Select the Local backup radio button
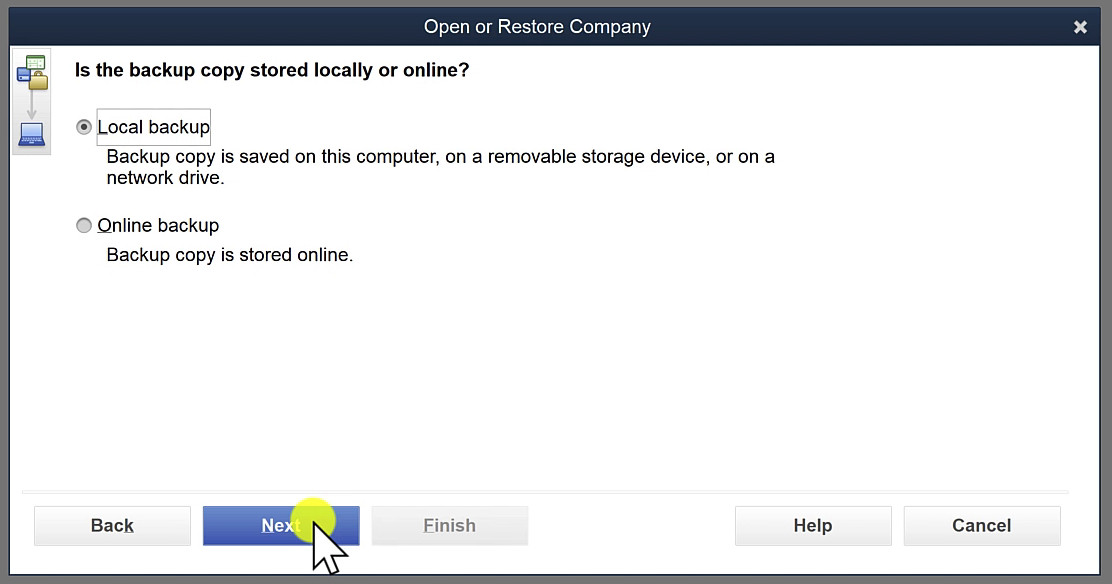The width and height of the screenshot is (1112, 584). coord(84,127)
